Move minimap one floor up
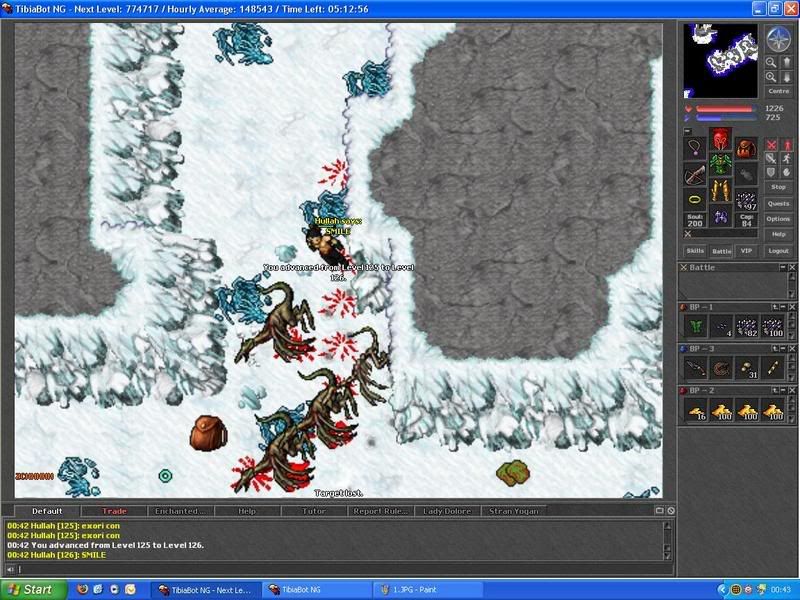Viewport: 800px width, 600px height. (786, 62)
